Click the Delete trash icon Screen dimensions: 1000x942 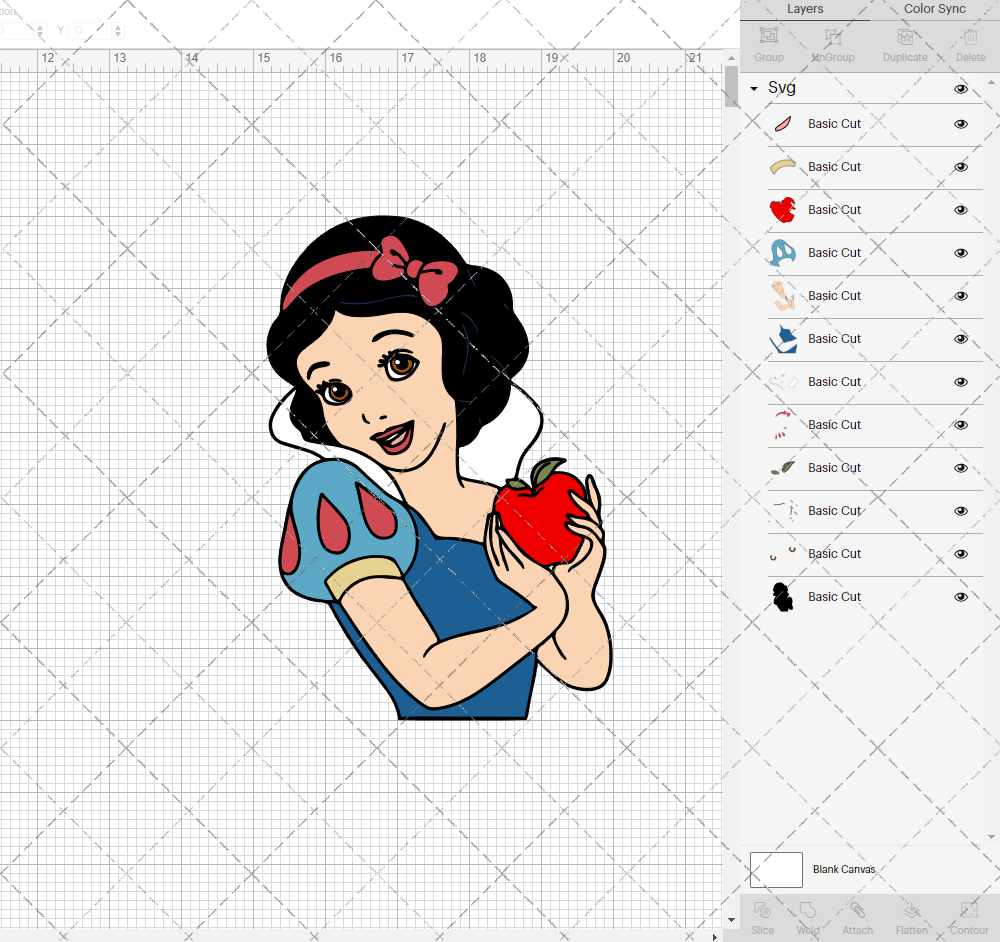[971, 36]
